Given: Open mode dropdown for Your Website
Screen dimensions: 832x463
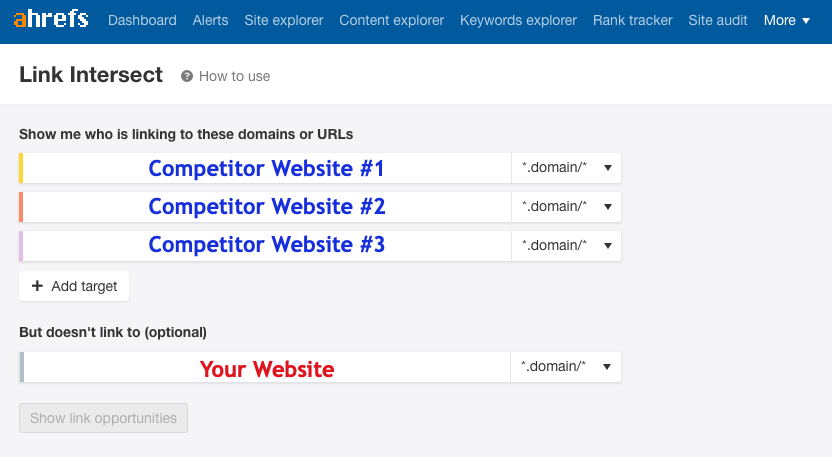Looking at the screenshot, I should click(566, 367).
